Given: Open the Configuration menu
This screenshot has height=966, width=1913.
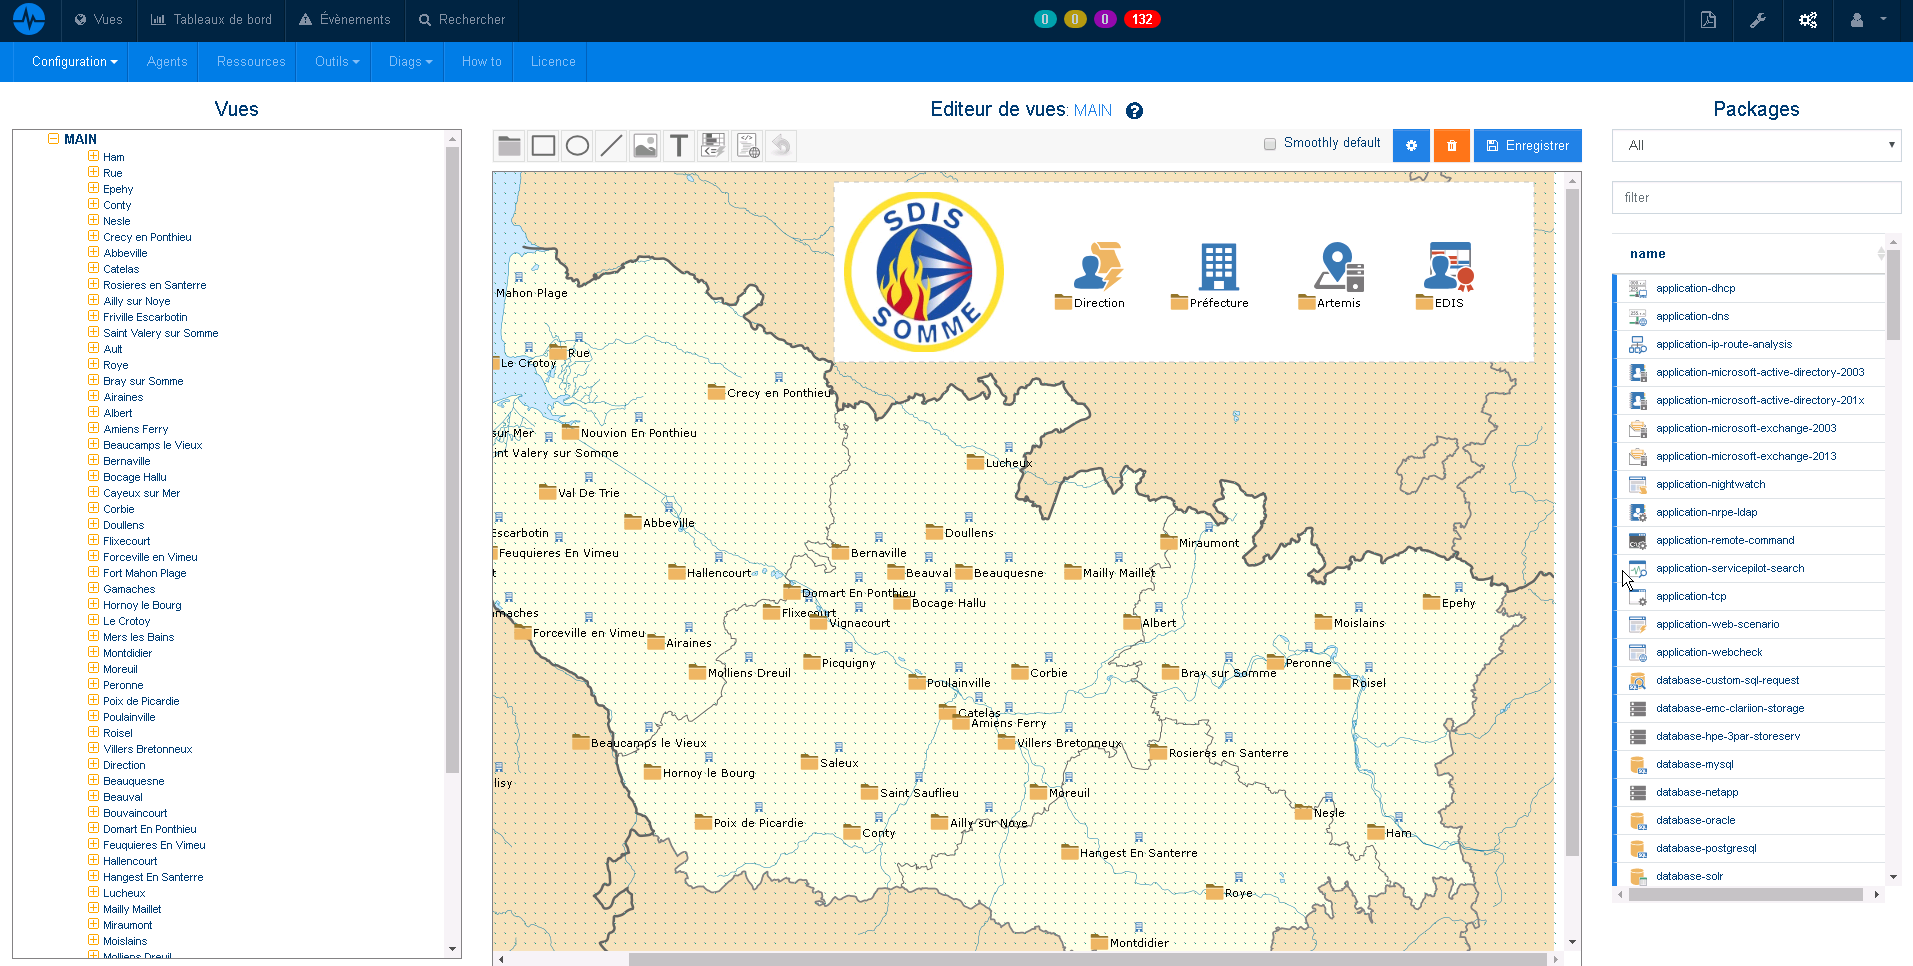Looking at the screenshot, I should (70, 61).
